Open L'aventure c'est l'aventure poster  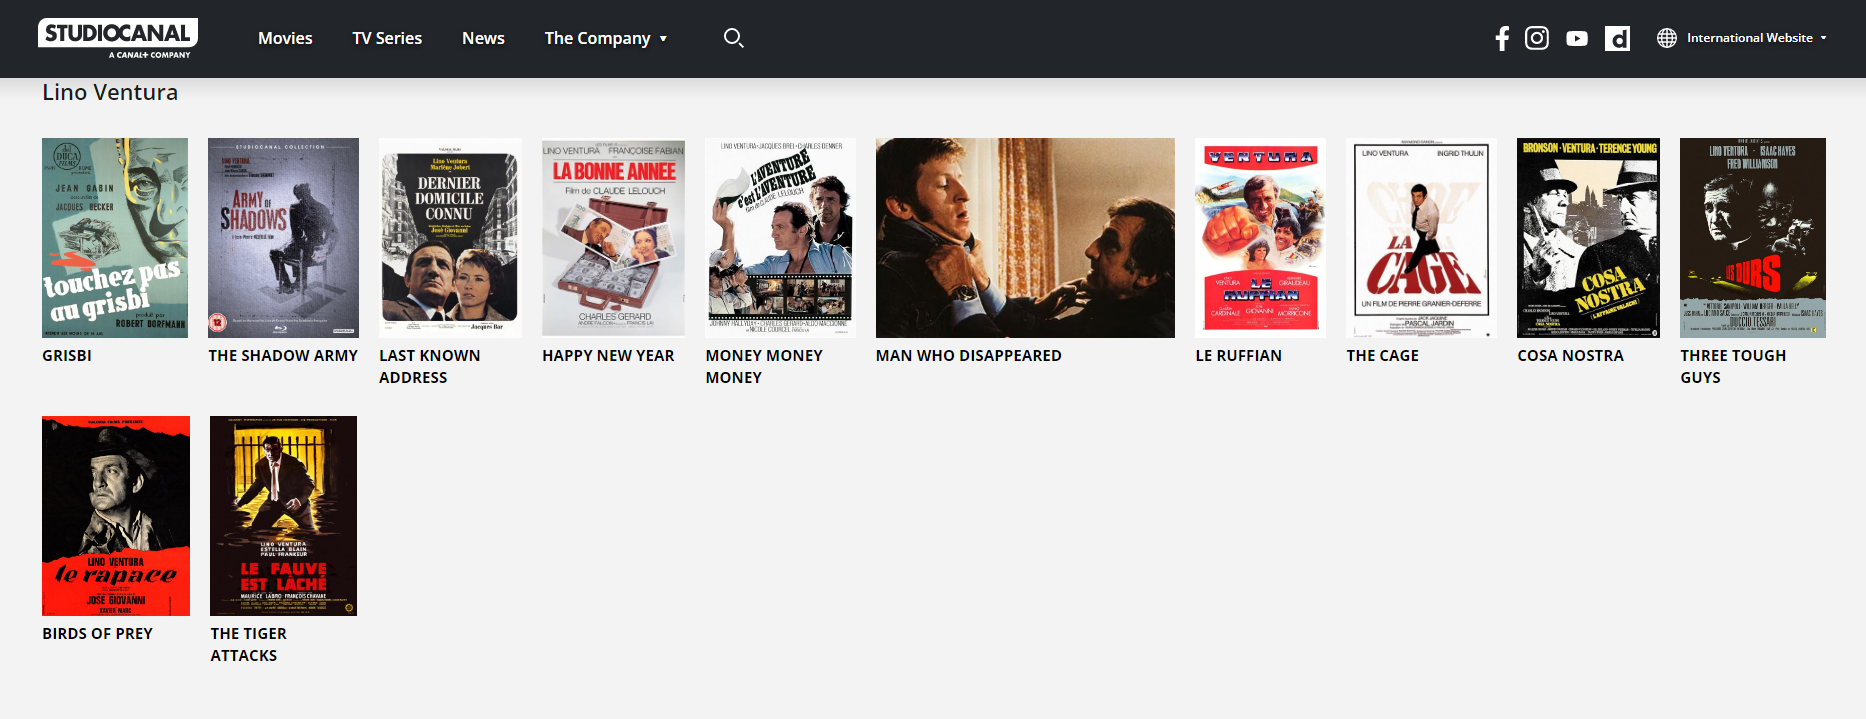(780, 238)
